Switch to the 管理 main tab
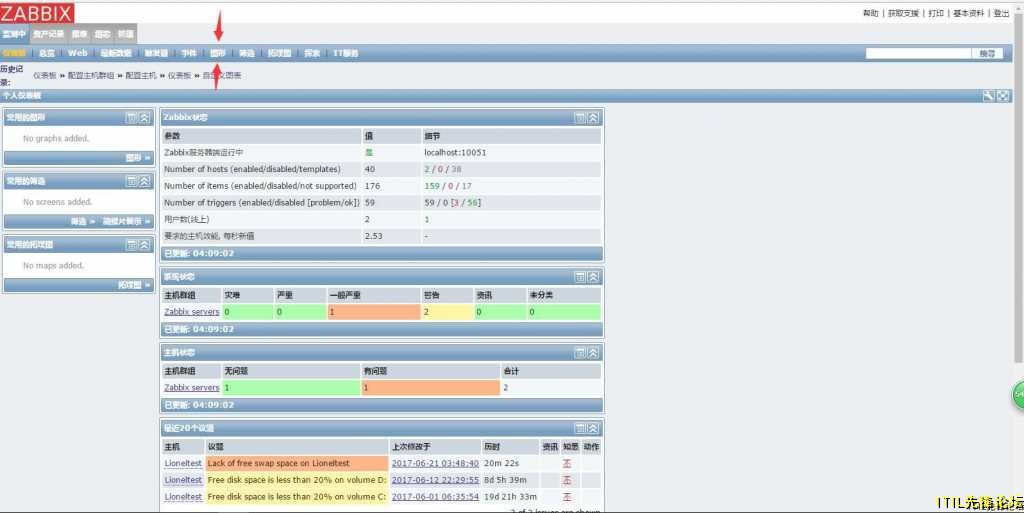This screenshot has width=1024, height=513. (125, 34)
